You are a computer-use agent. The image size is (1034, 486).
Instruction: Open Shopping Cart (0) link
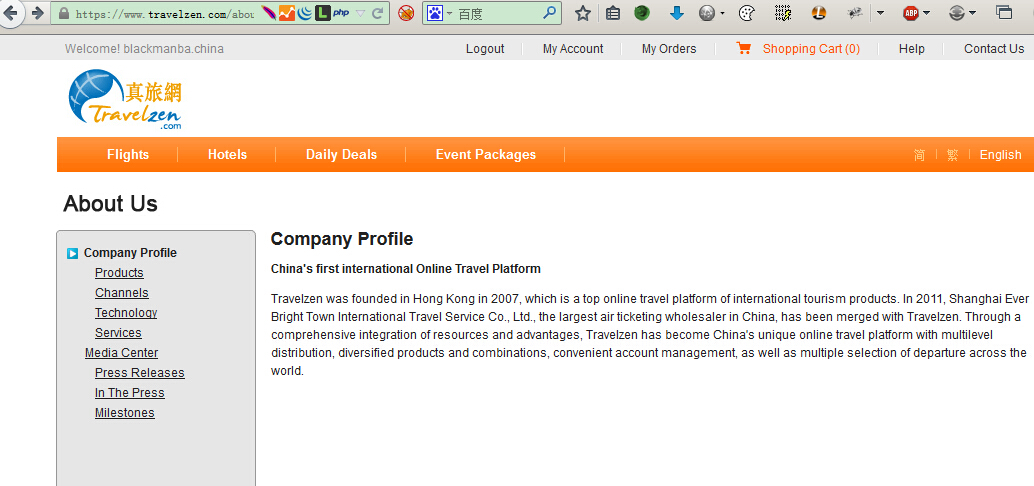(811, 49)
